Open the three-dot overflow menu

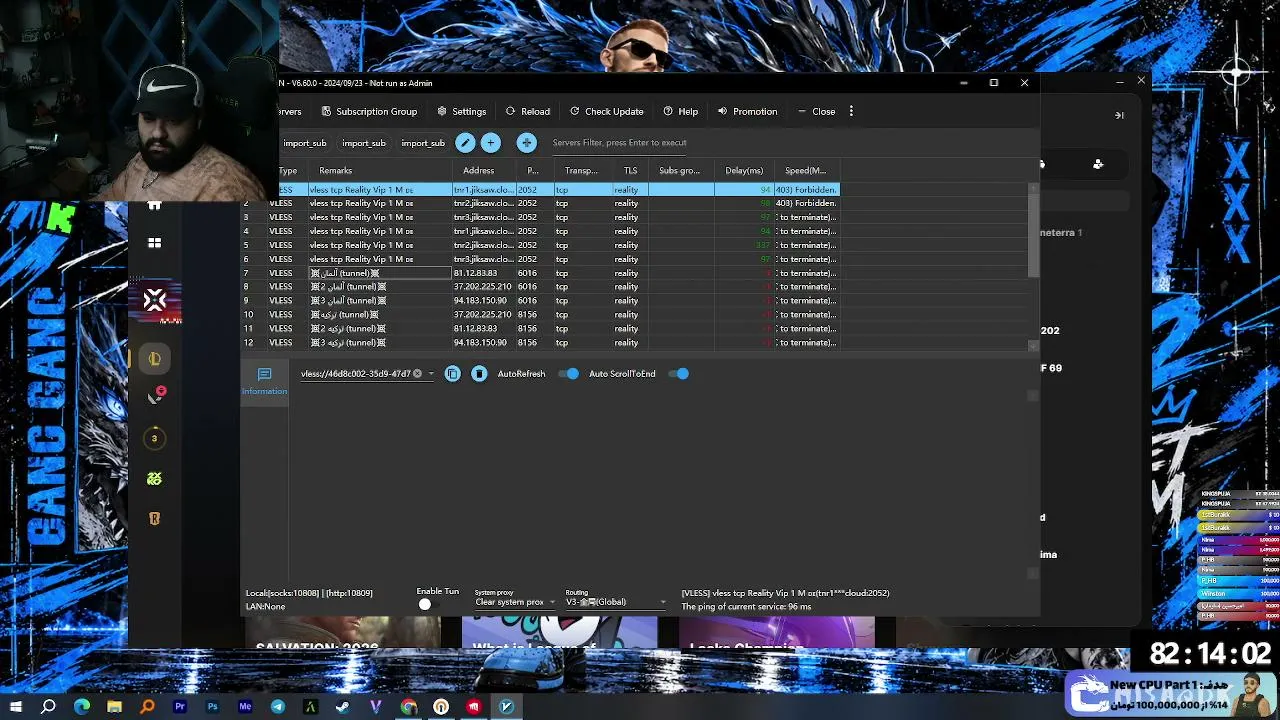[851, 111]
